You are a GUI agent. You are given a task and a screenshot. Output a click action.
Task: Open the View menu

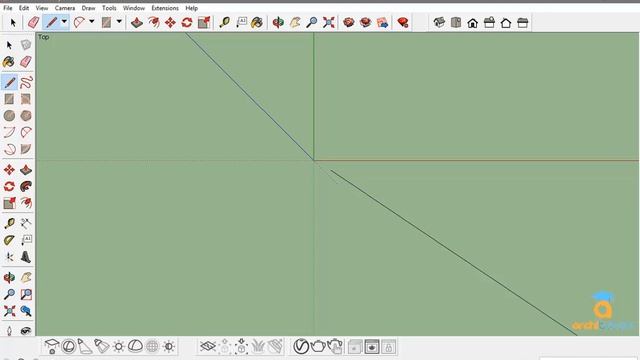tap(42, 8)
